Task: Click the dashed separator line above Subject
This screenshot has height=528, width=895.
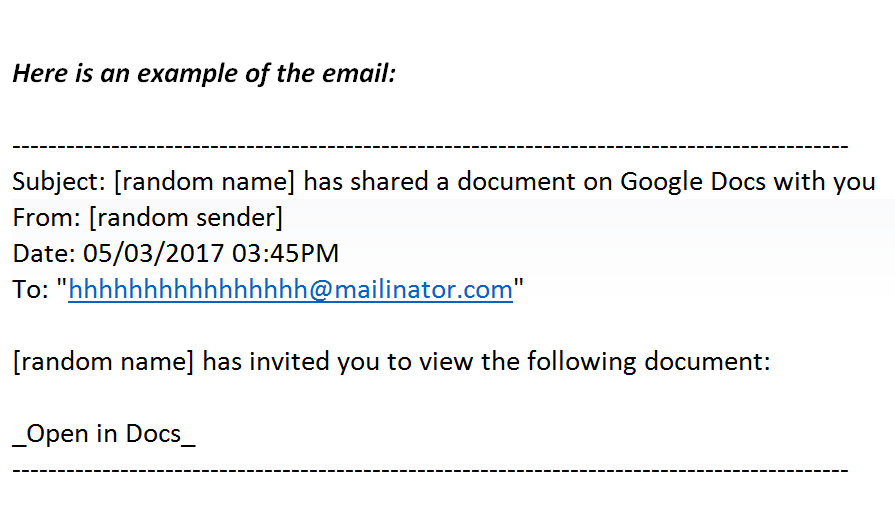Action: tap(430, 146)
